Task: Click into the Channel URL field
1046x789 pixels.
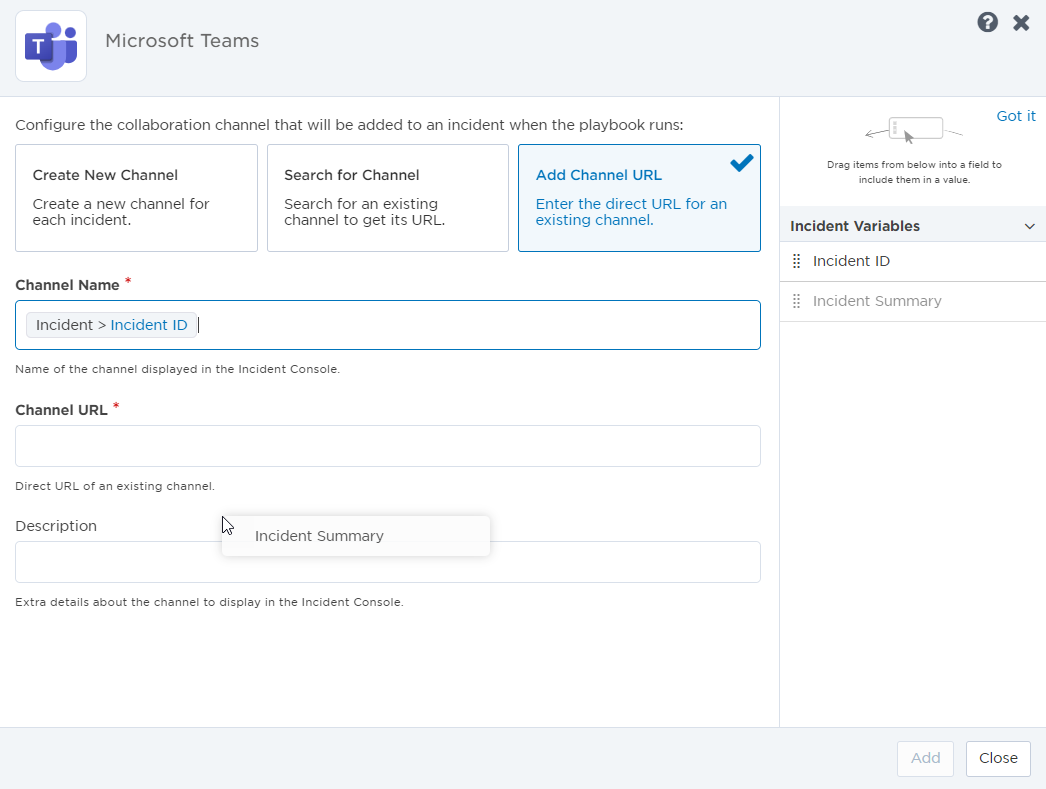Action: [388, 446]
